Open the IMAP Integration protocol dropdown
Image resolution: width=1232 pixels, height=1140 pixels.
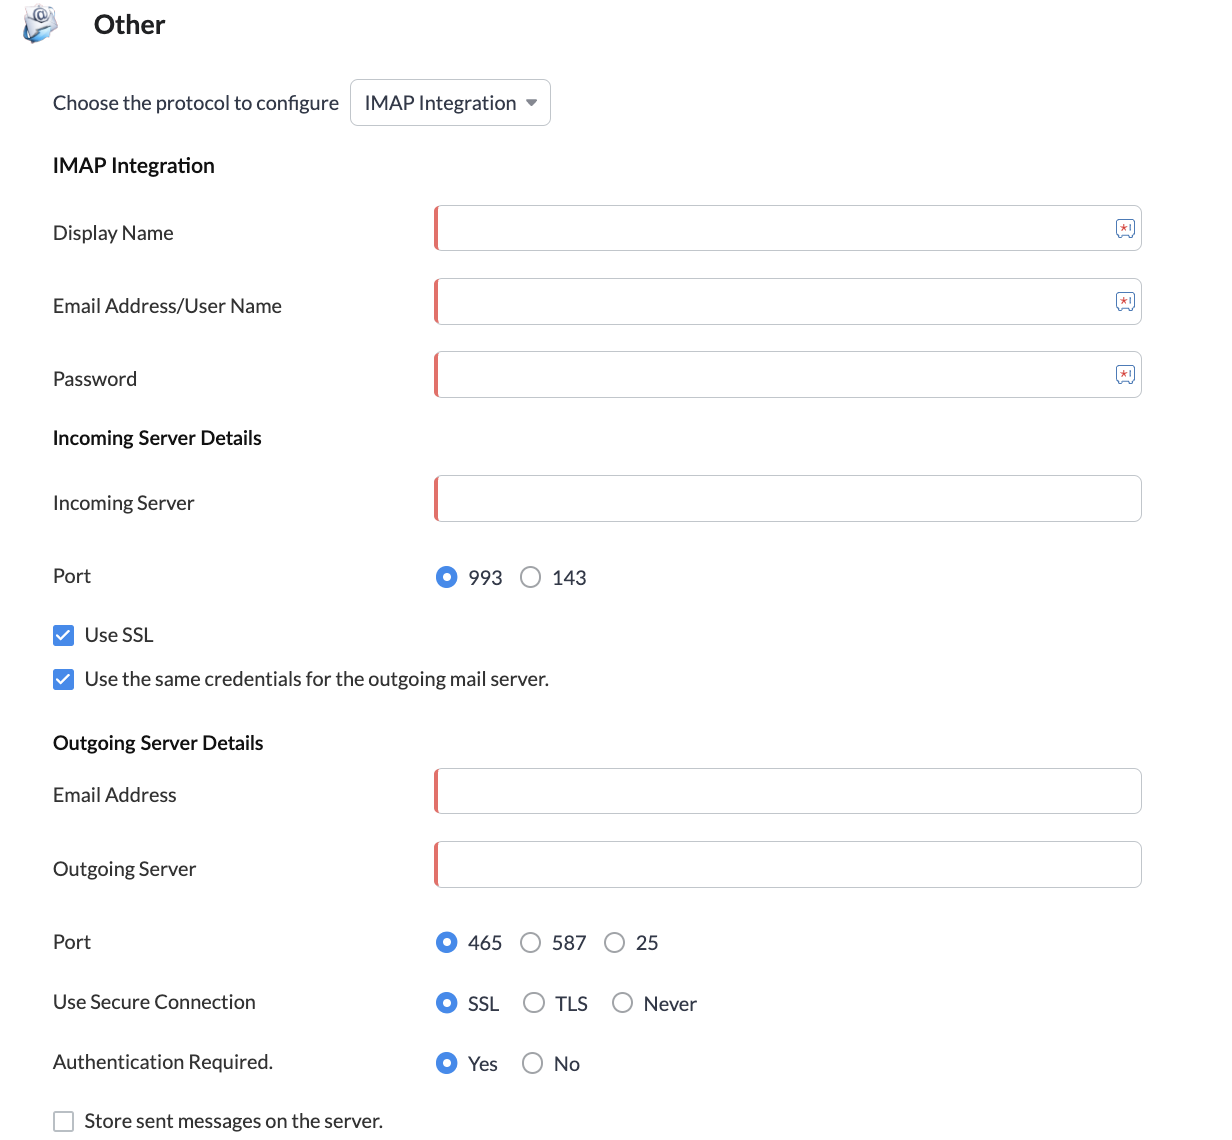tap(450, 103)
